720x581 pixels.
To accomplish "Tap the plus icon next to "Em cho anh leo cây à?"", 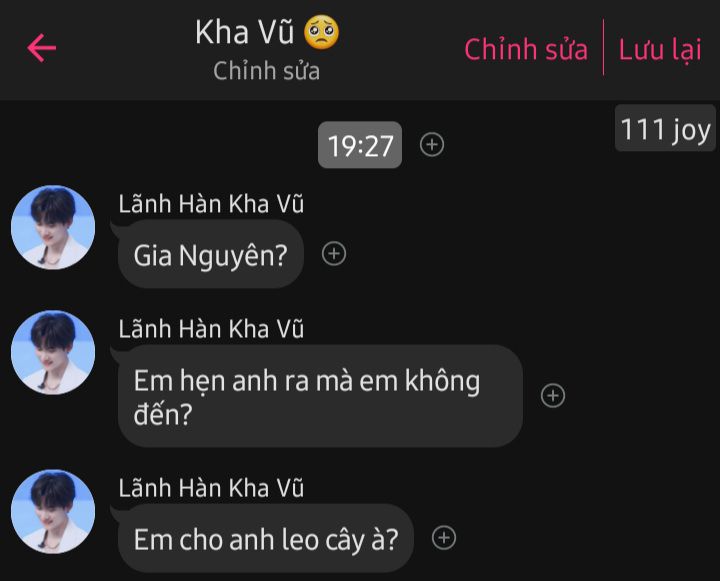I will click(x=444, y=538).
